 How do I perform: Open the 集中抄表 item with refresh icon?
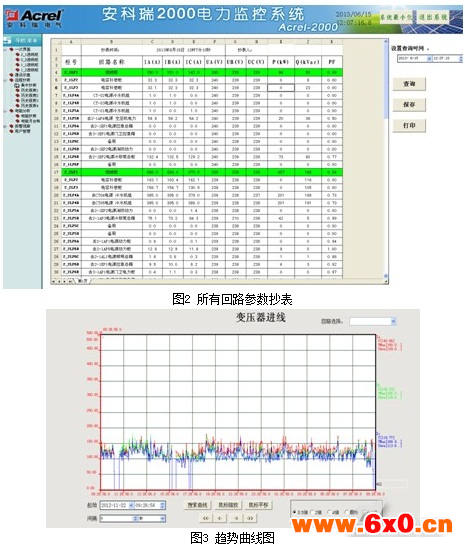(x=27, y=85)
